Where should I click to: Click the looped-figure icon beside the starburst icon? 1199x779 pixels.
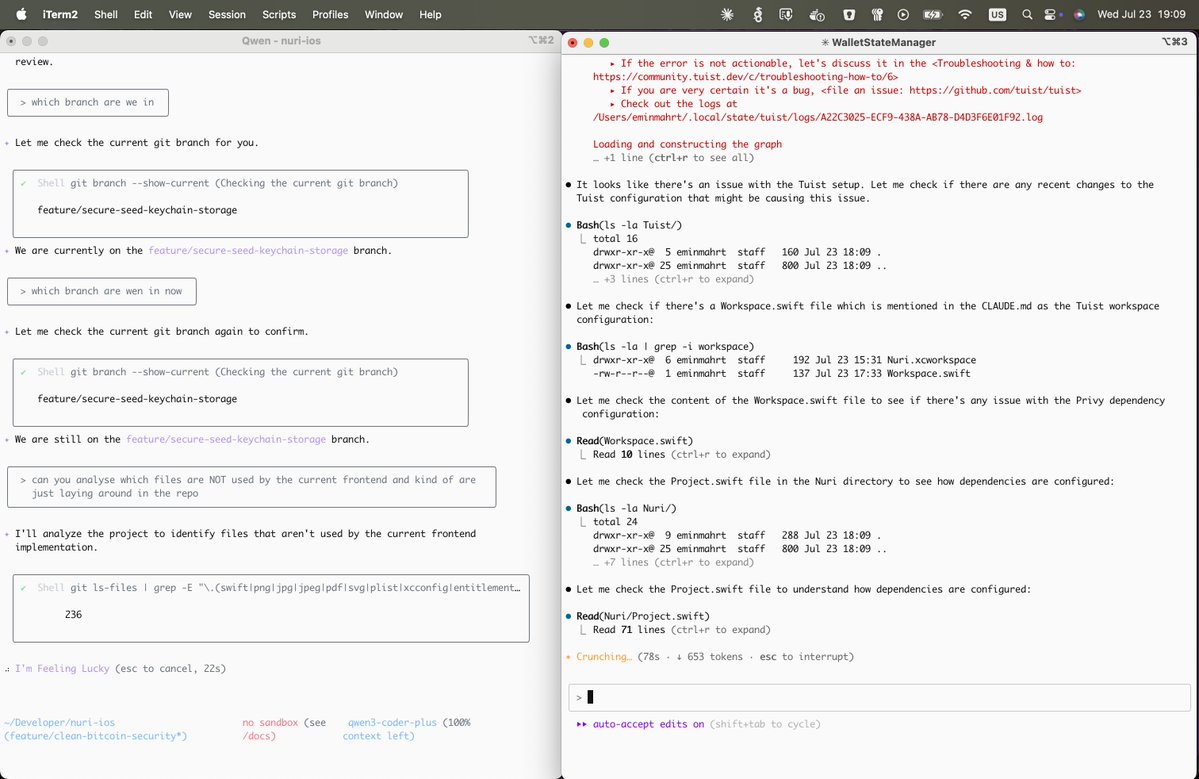(757, 14)
